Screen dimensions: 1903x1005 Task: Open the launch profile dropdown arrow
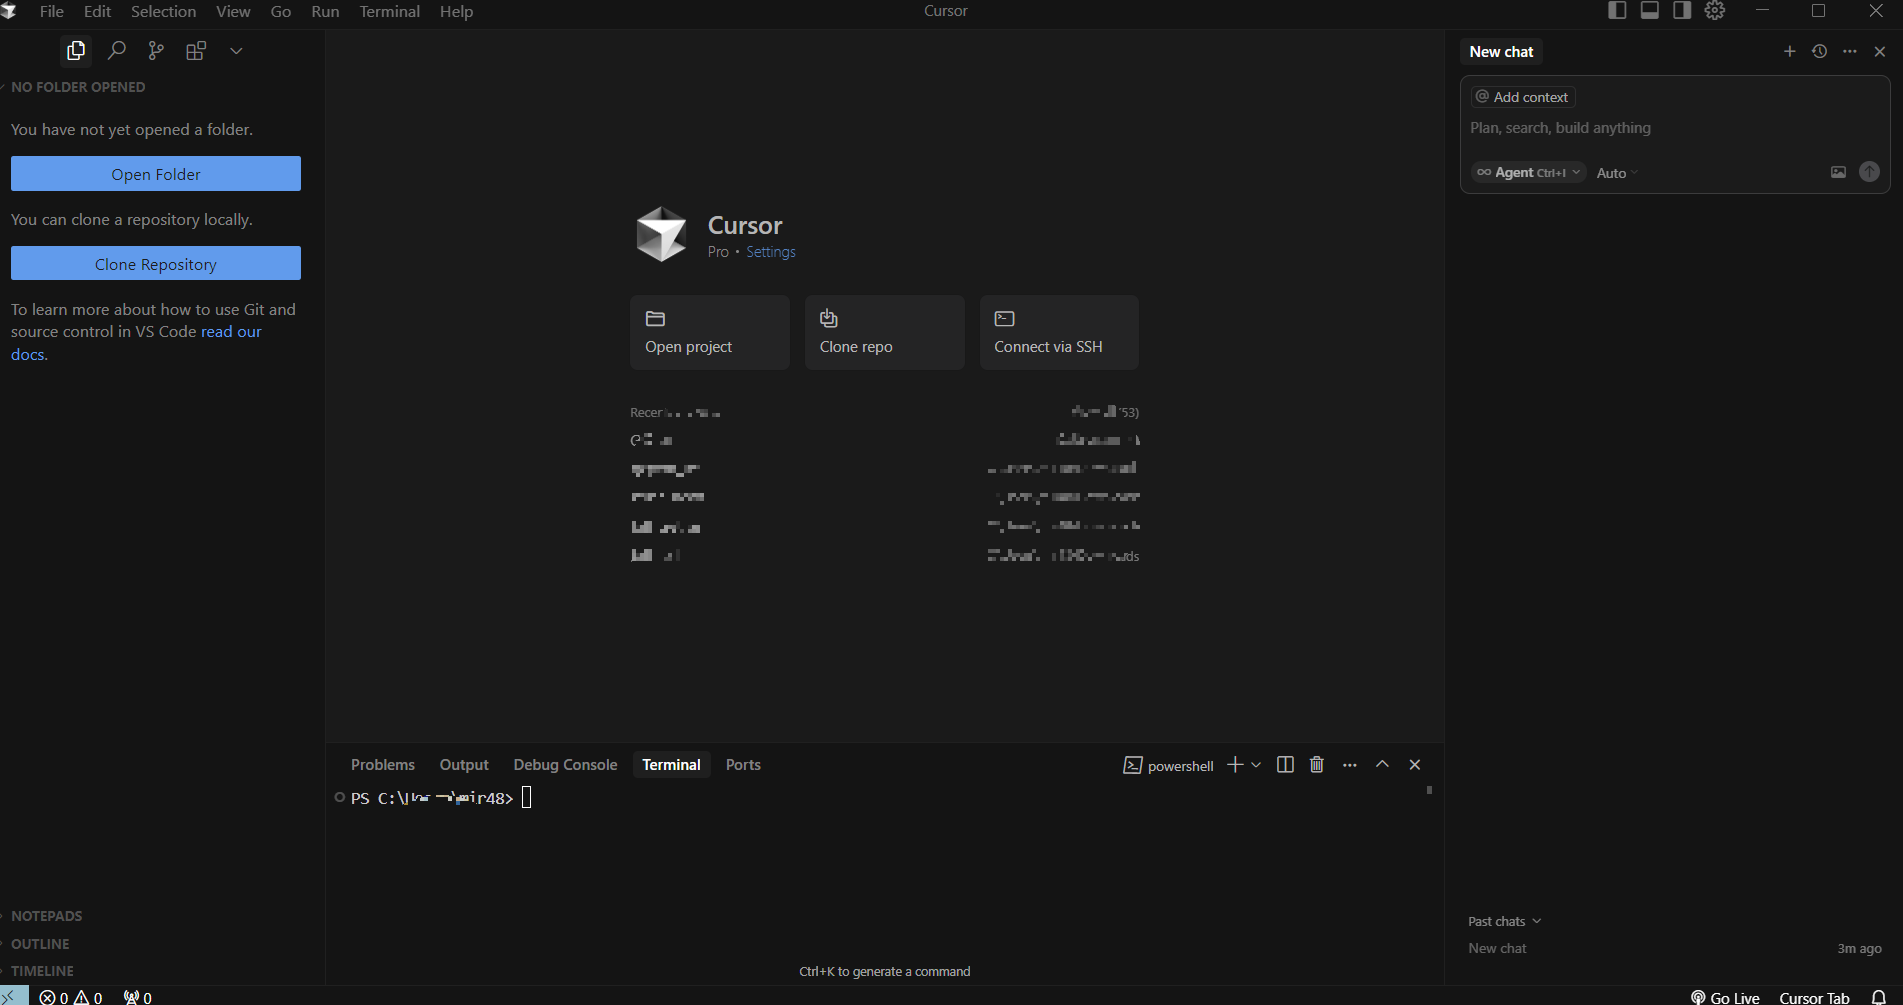1256,764
